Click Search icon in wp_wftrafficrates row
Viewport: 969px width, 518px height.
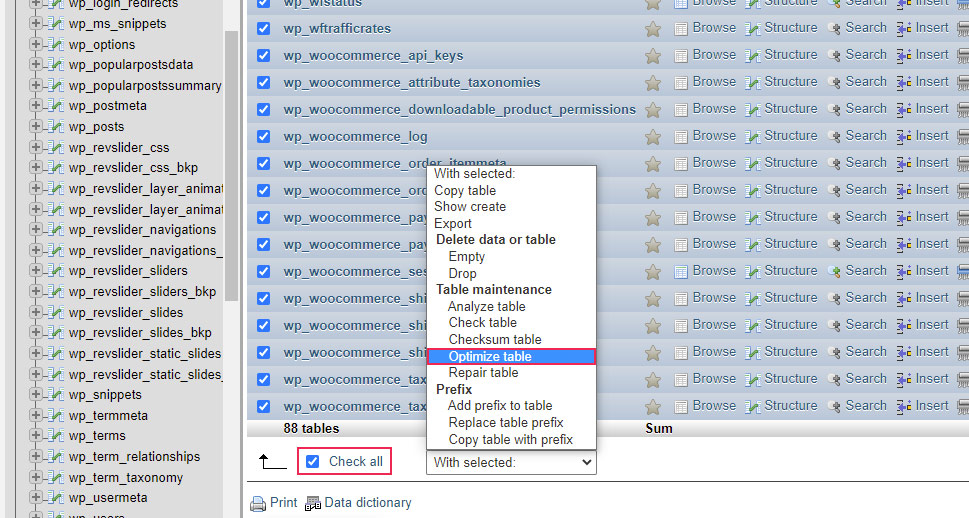click(x=834, y=29)
